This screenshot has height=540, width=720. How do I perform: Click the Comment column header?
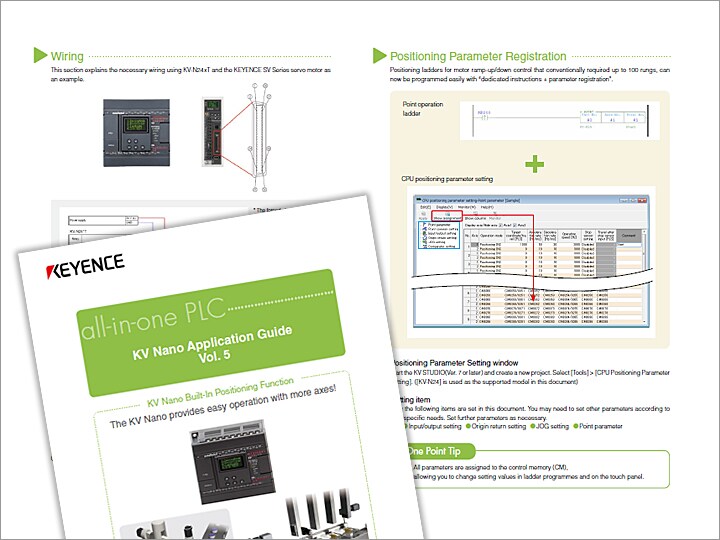[629, 236]
